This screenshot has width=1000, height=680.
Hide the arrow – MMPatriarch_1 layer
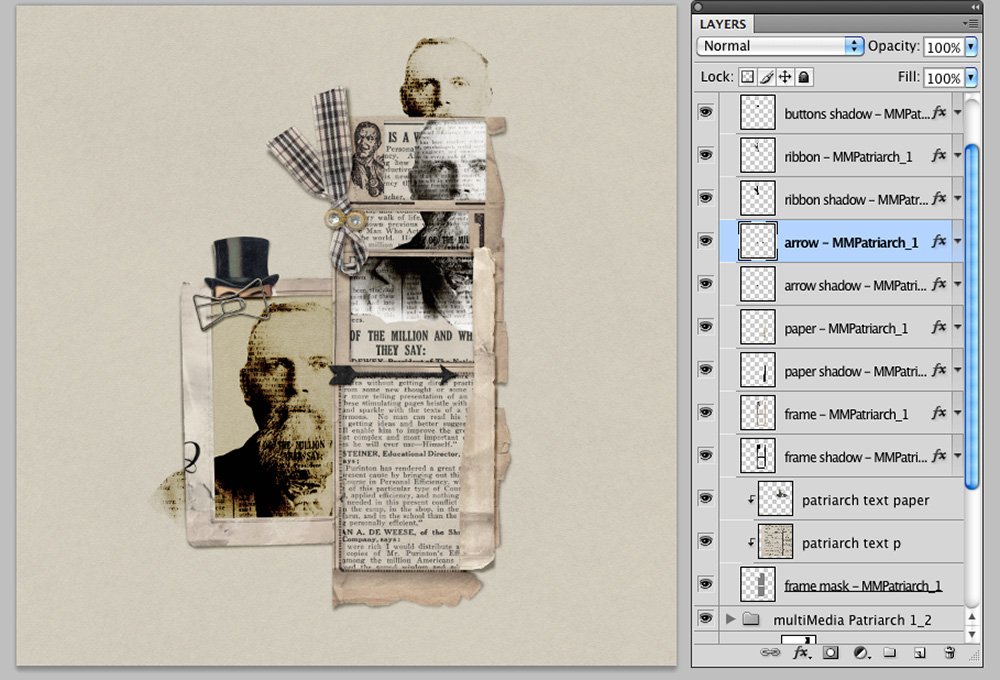(x=705, y=240)
